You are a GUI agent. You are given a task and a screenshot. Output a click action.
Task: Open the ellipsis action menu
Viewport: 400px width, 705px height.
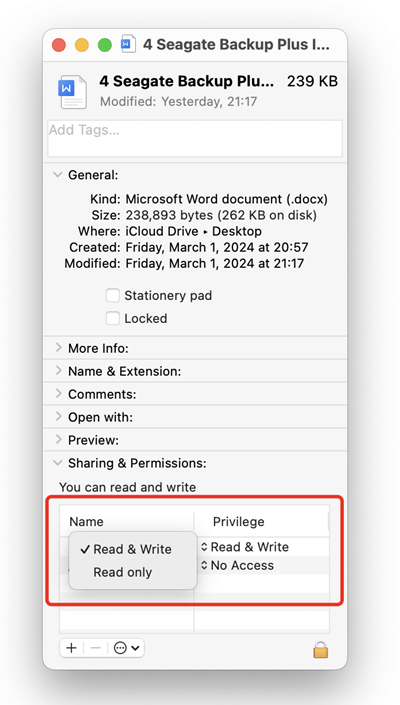126,648
